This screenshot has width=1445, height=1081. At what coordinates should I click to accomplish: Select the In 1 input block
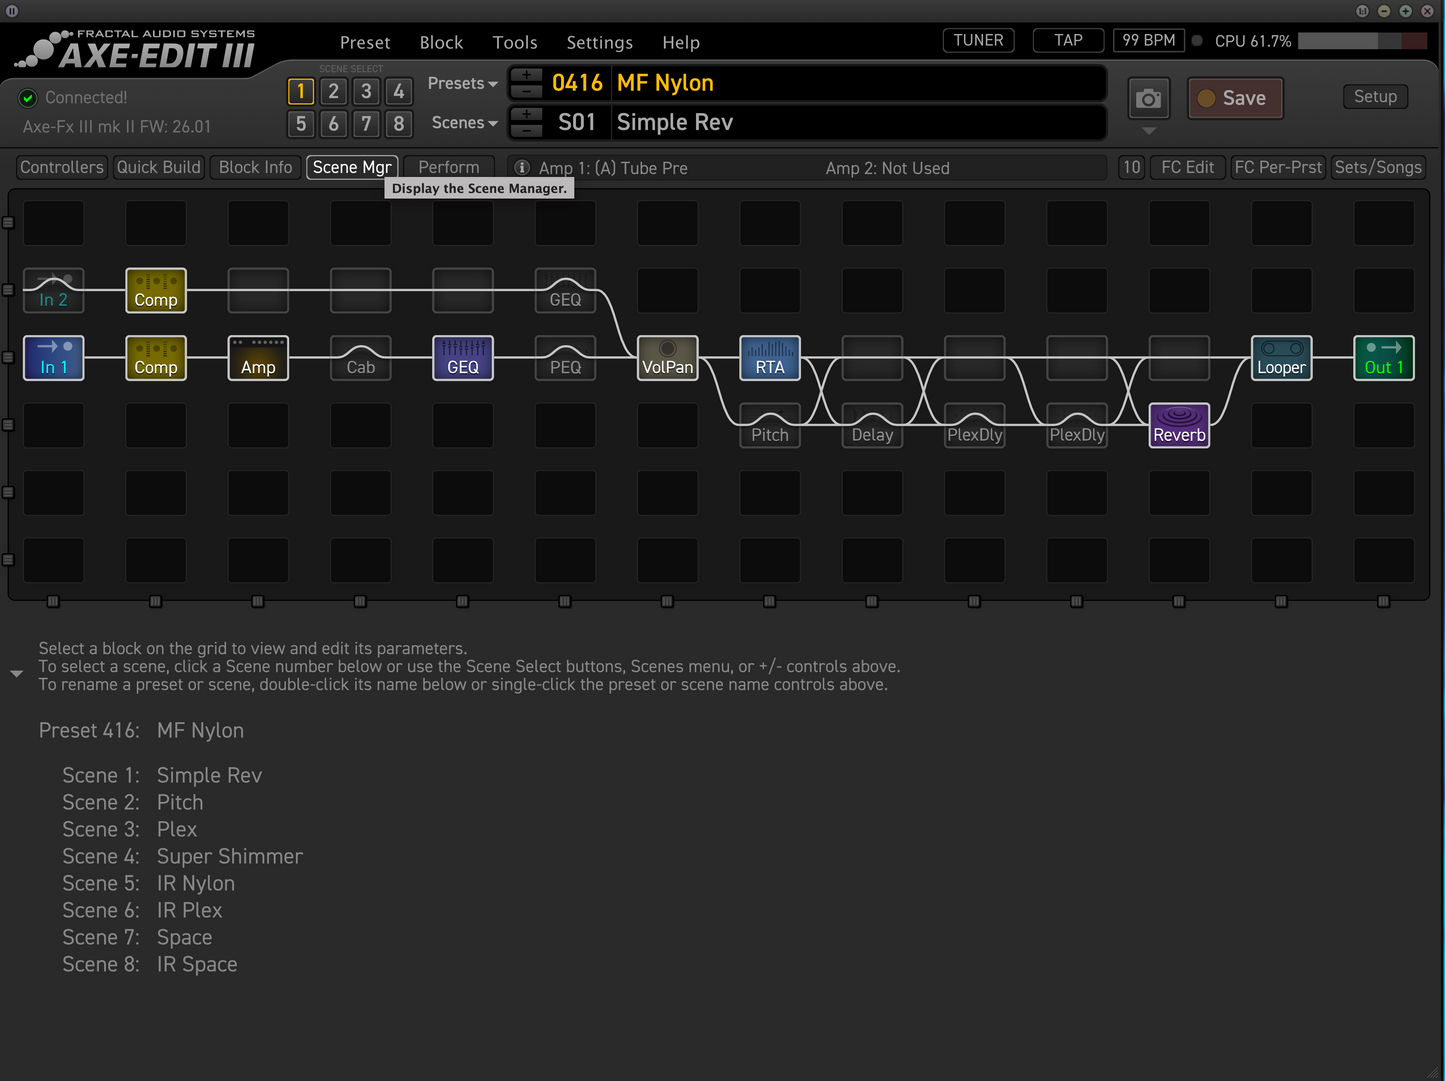53,357
